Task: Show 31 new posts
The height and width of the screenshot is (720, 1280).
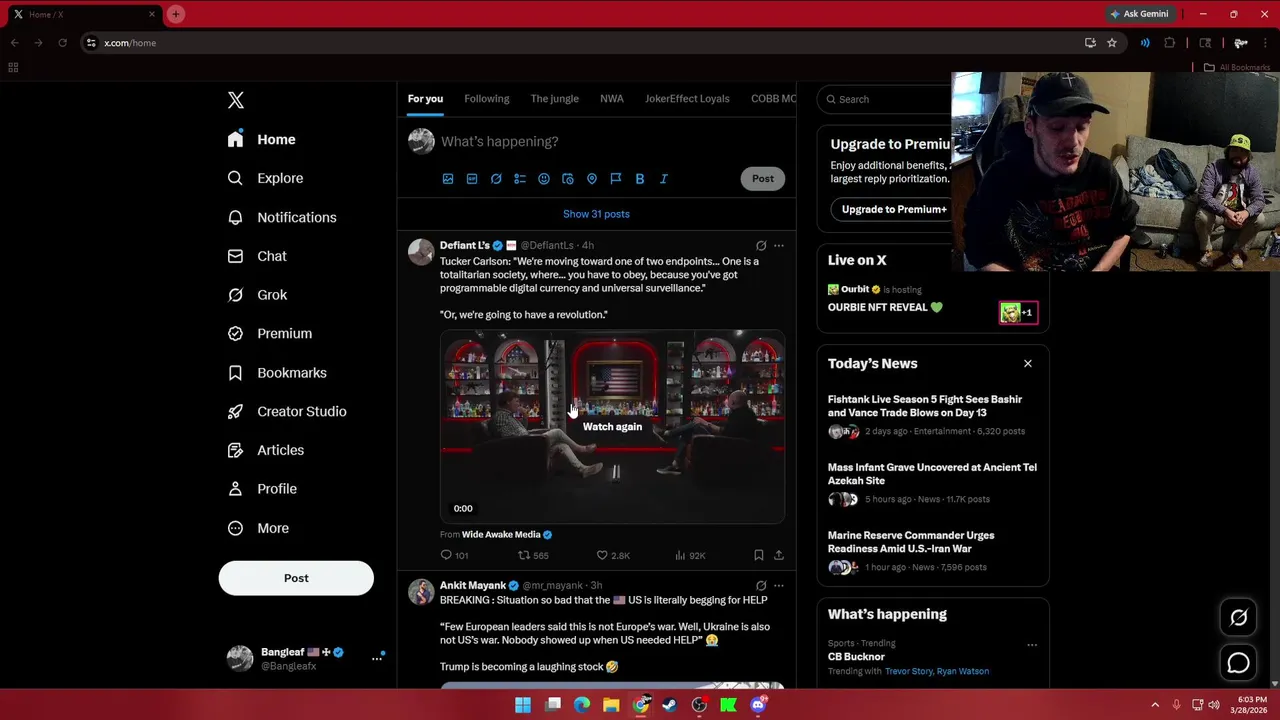Action: point(596,214)
